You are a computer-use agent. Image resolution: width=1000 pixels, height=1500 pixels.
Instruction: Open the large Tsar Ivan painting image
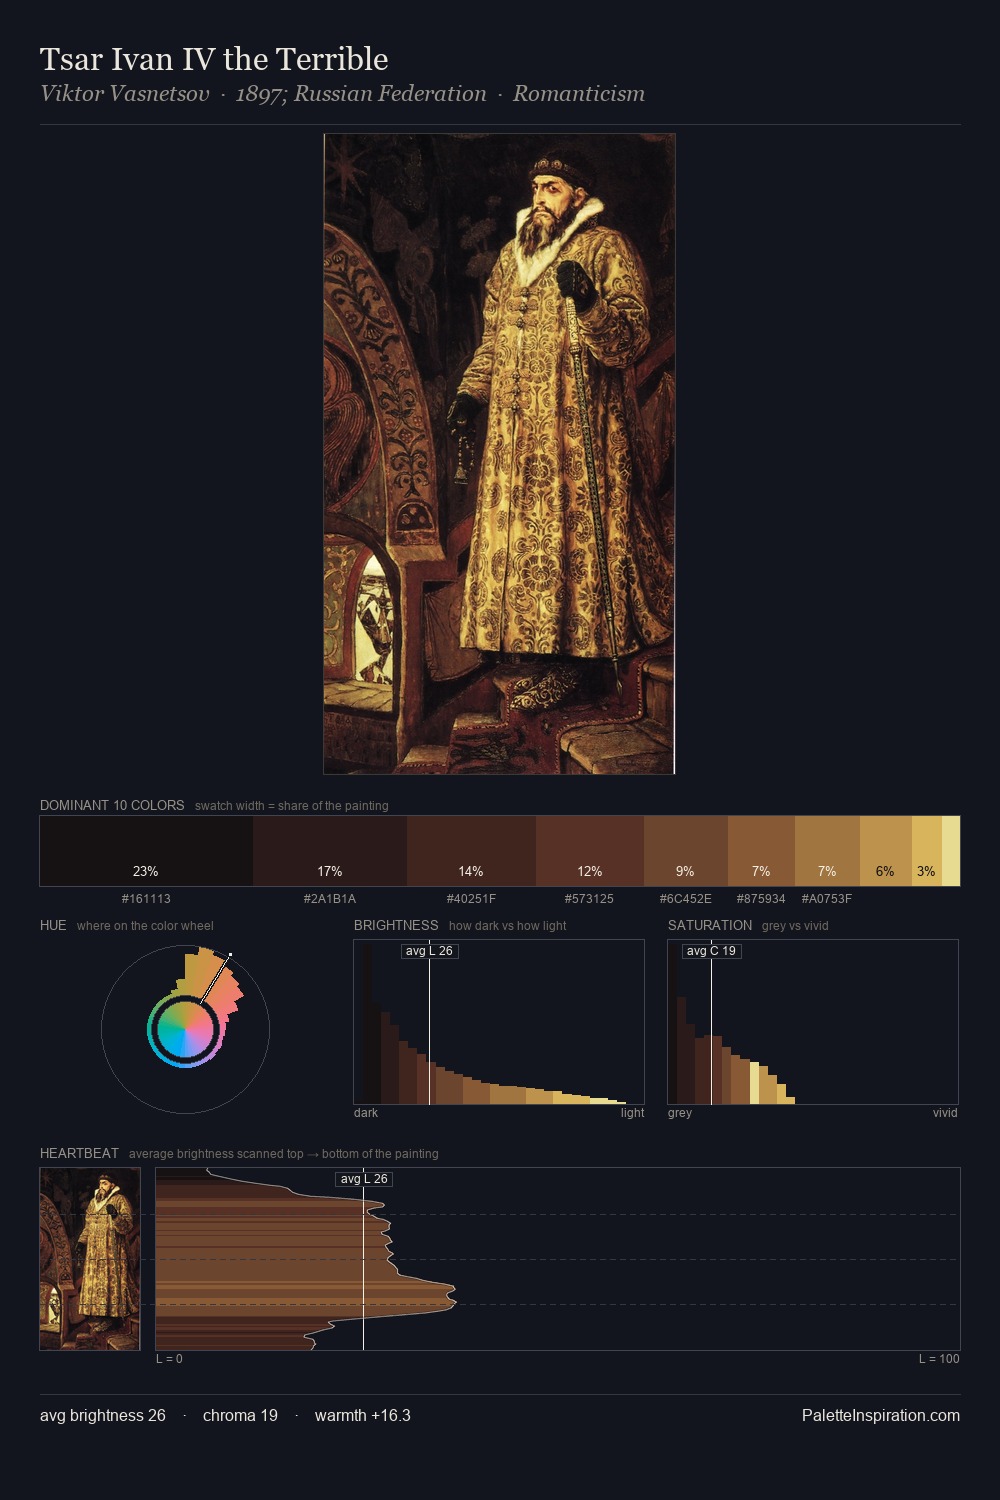(x=499, y=454)
